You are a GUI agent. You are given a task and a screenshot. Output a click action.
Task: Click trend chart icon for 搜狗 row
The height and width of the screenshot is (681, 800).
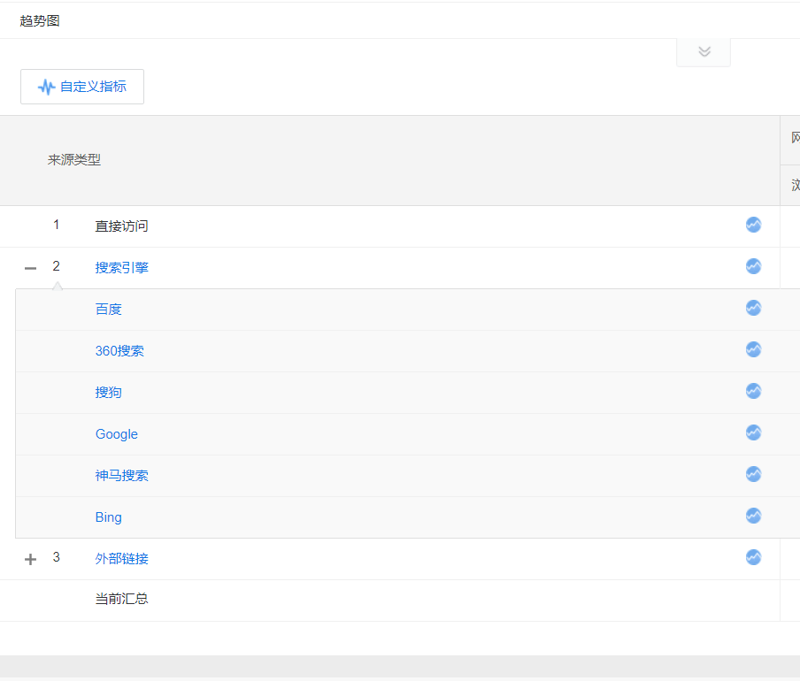(x=753, y=391)
